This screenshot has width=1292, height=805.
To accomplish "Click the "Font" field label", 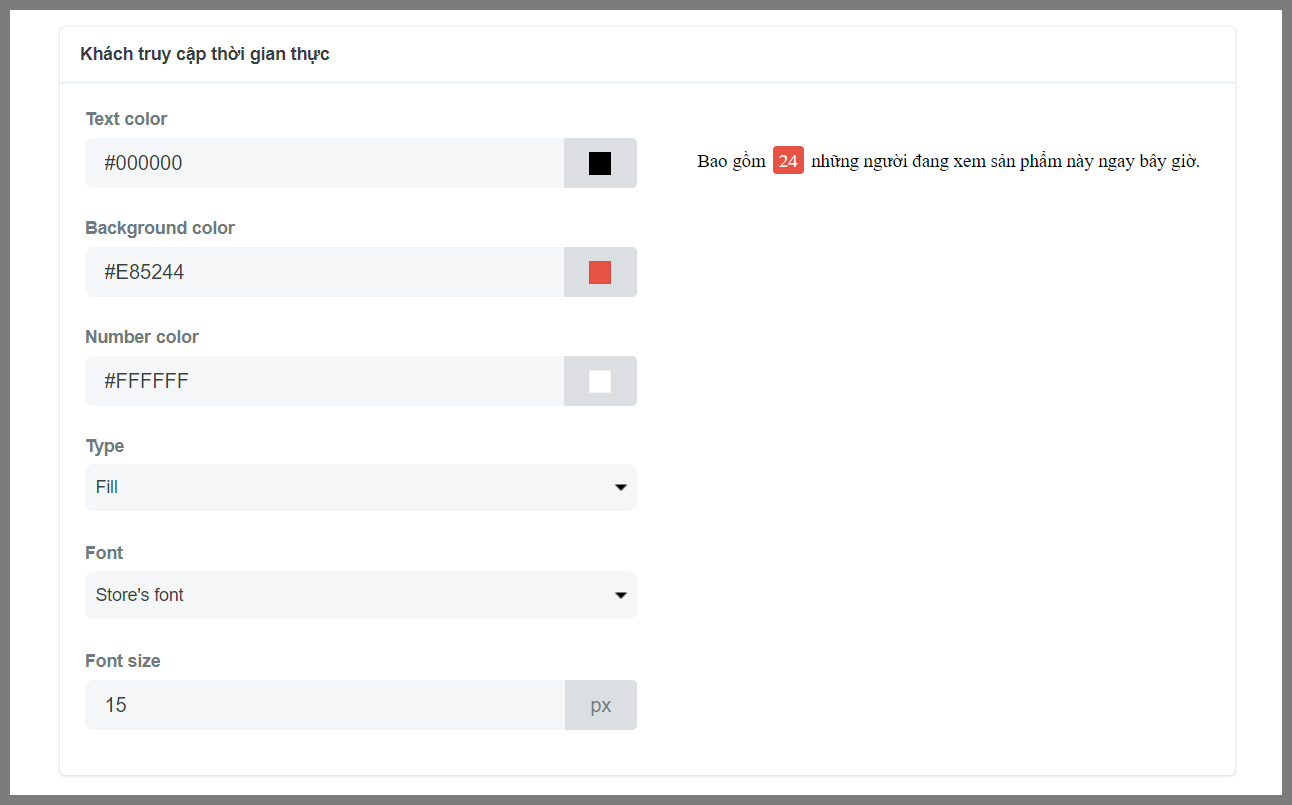I will pyautogui.click(x=104, y=553).
